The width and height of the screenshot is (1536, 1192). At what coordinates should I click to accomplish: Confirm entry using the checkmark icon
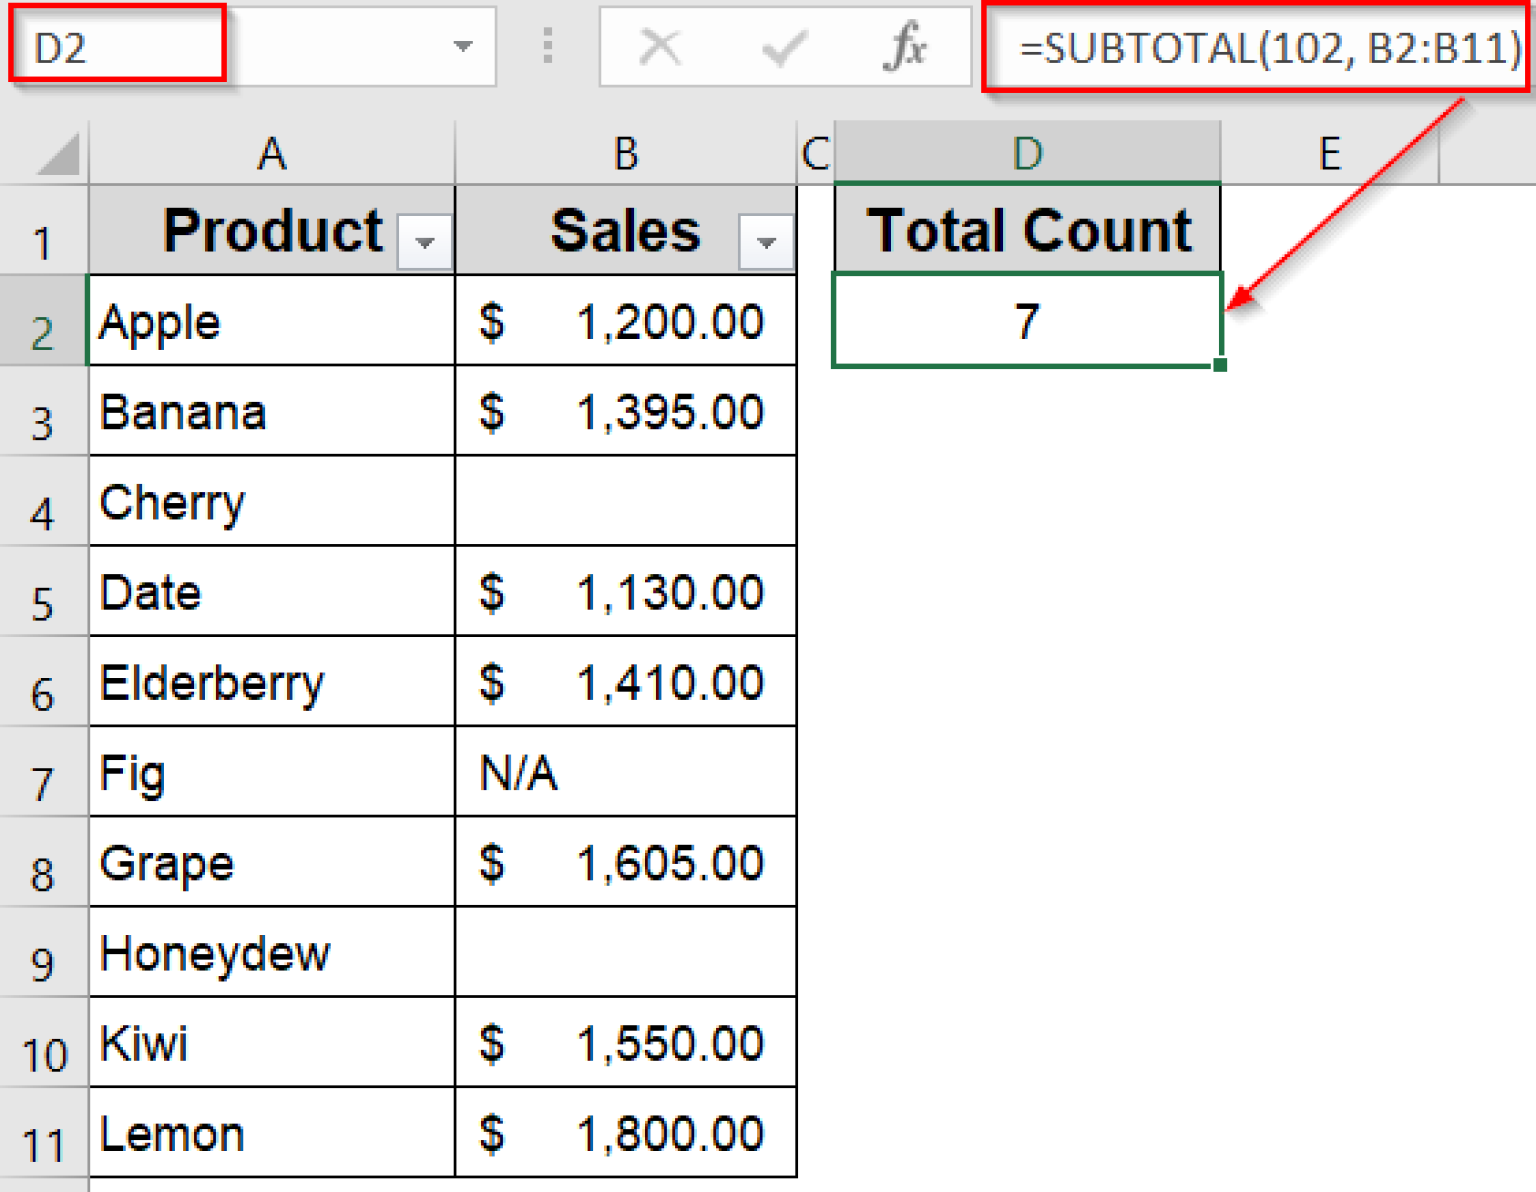point(784,47)
